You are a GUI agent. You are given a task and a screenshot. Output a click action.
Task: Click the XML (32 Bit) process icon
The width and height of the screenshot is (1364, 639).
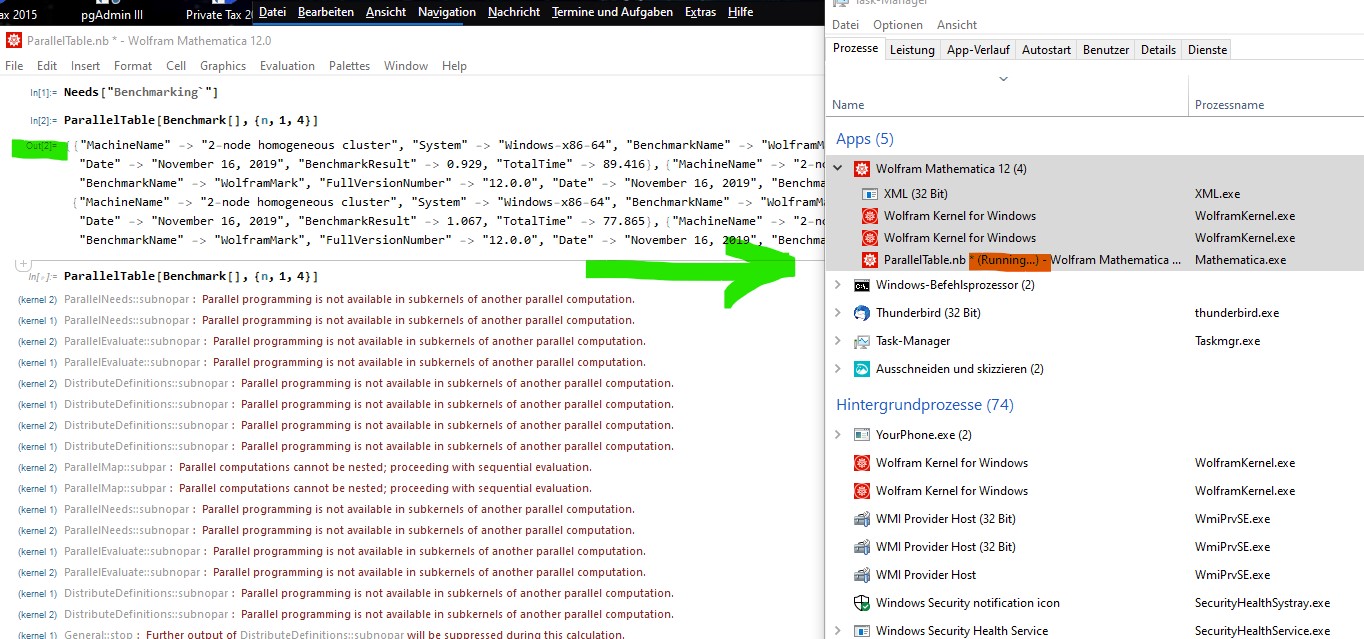(x=870, y=194)
